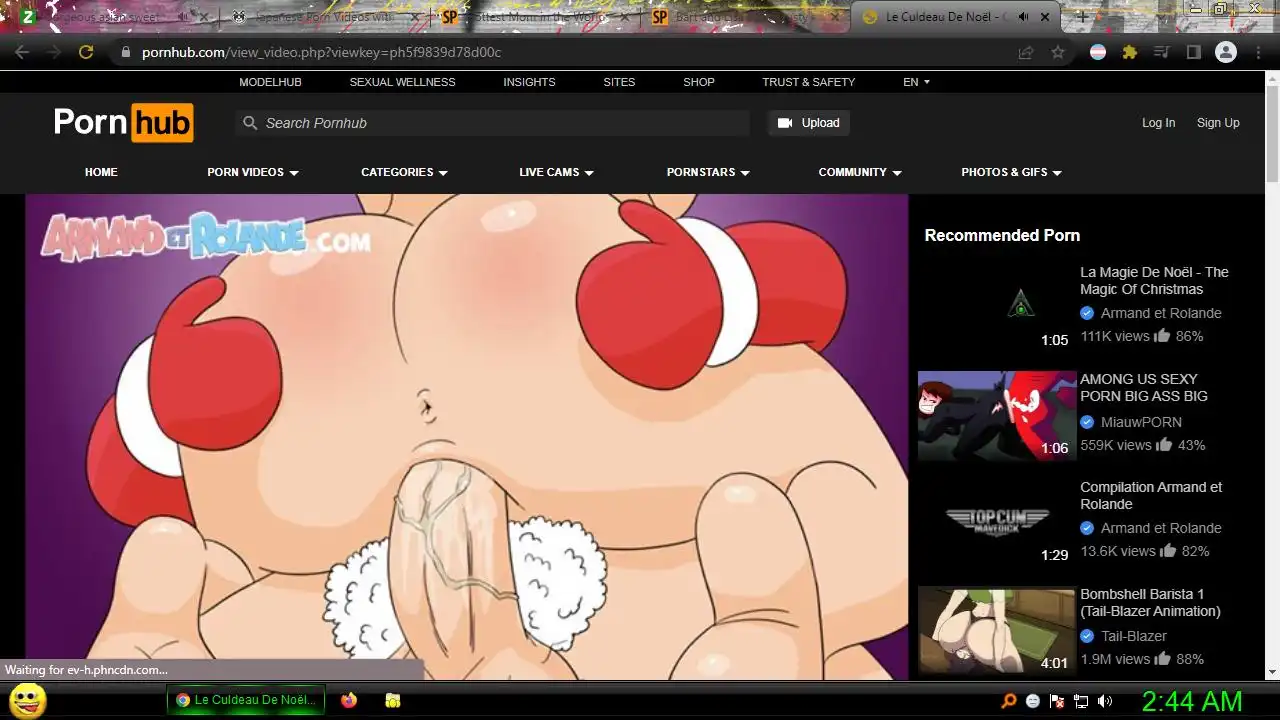Expand the CATEGORIES dropdown menu
1280x720 pixels.
coord(404,172)
